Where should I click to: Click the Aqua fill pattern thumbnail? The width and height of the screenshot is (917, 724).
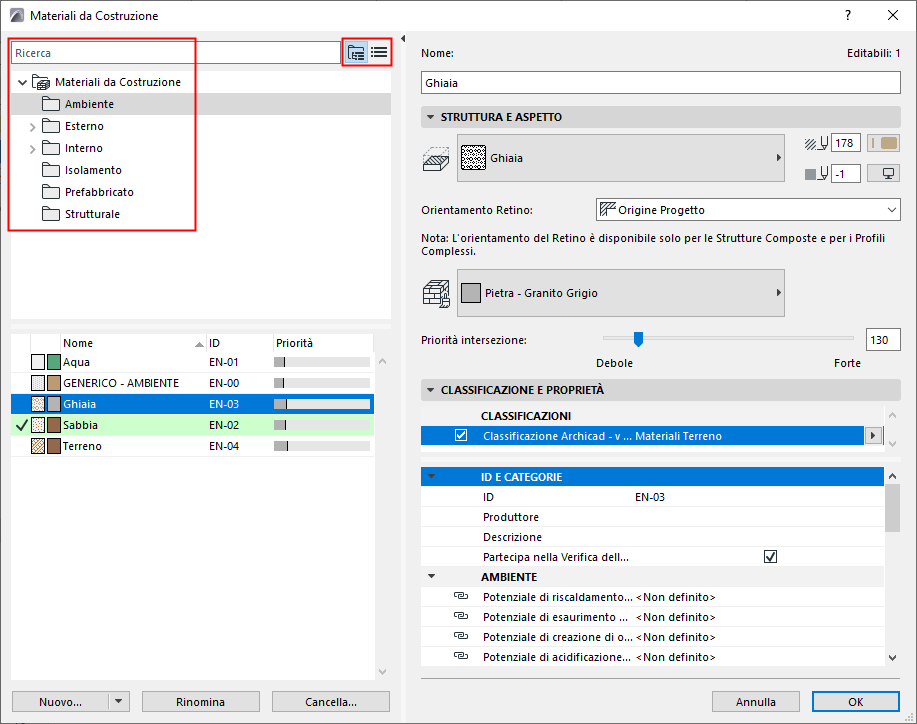tap(38, 362)
